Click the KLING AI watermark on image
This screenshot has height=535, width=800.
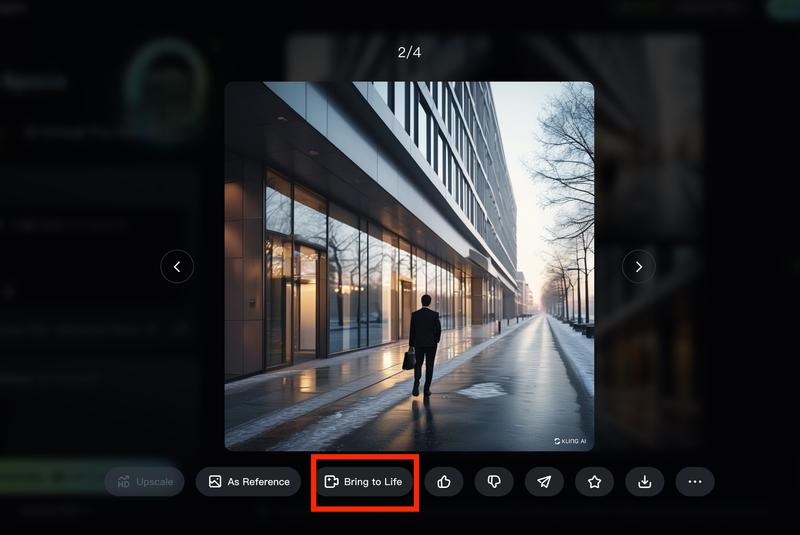(x=570, y=440)
